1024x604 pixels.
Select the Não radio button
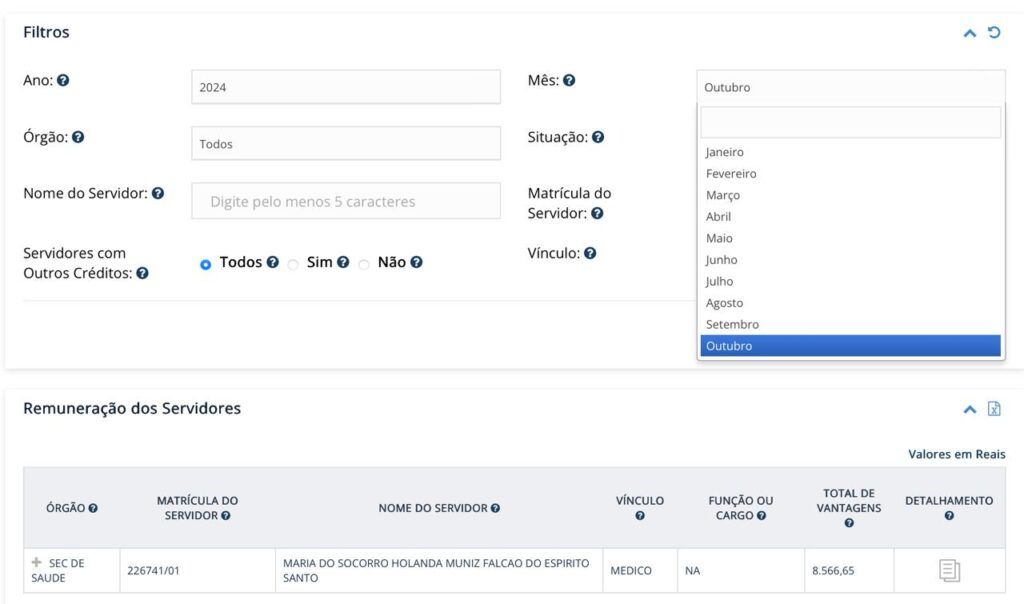click(364, 264)
